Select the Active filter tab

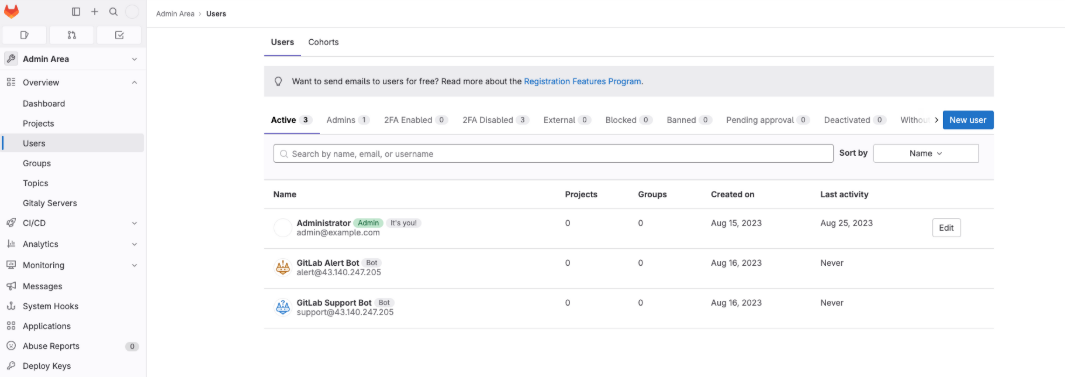291,120
